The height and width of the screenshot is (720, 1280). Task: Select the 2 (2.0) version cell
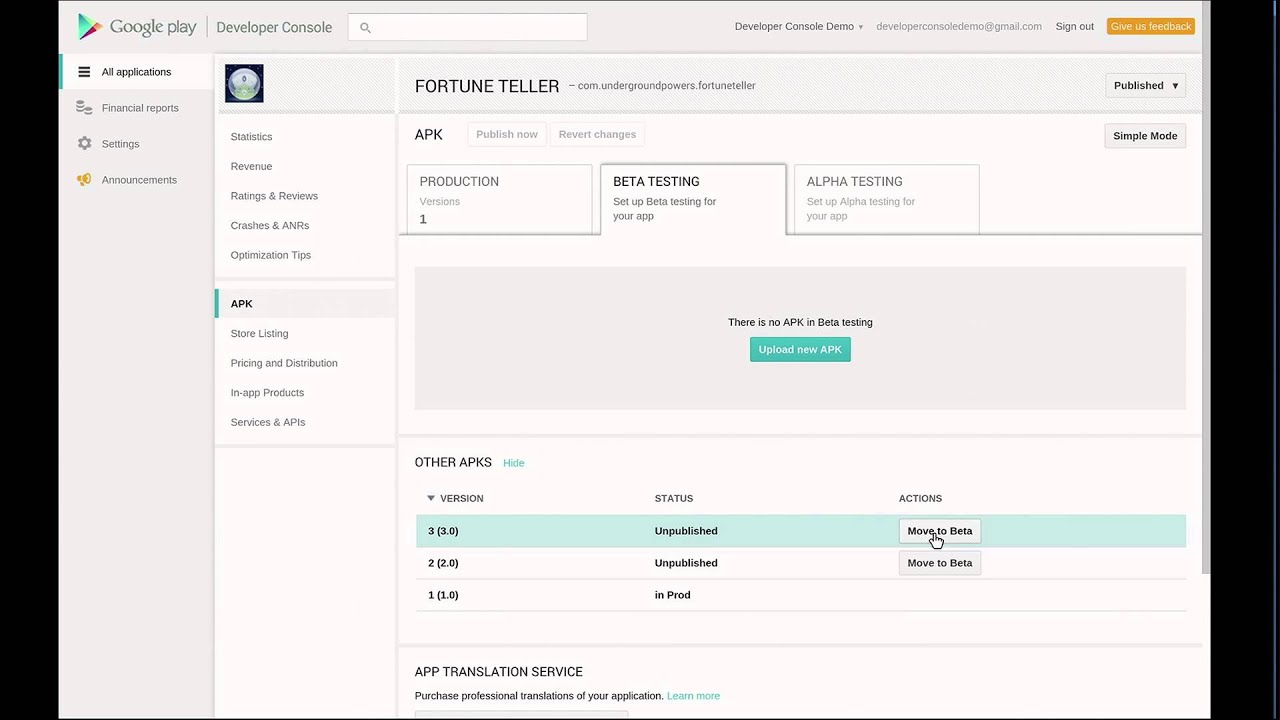point(443,563)
